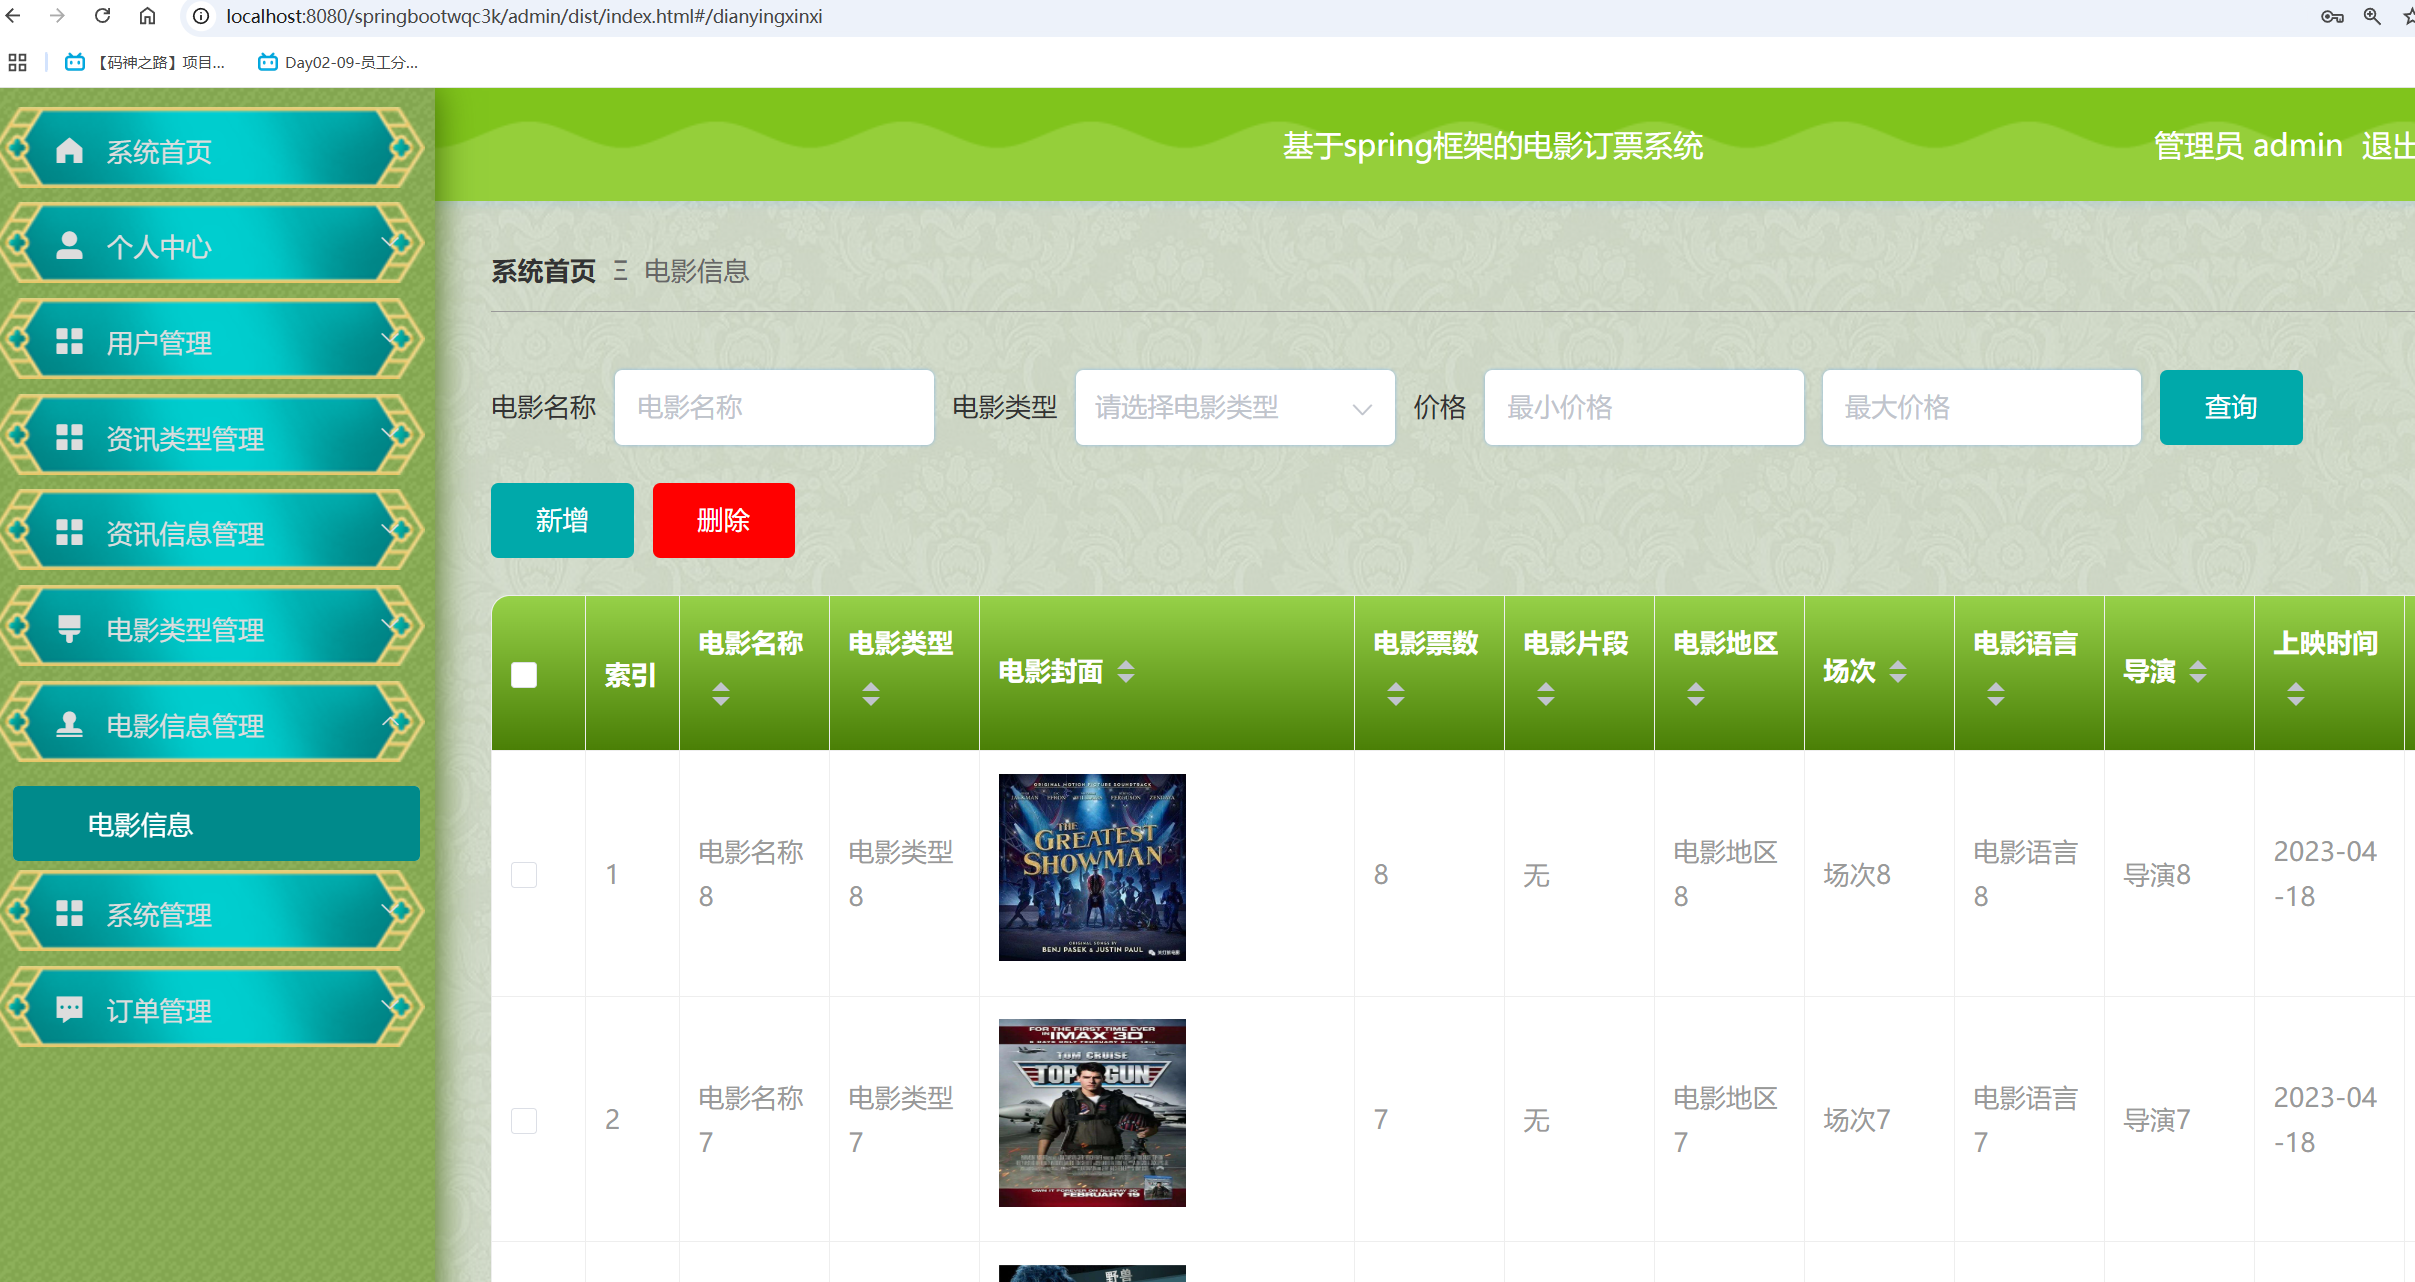Open the Top Gun poster thumbnail
The image size is (2415, 1282).
pos(1092,1113)
